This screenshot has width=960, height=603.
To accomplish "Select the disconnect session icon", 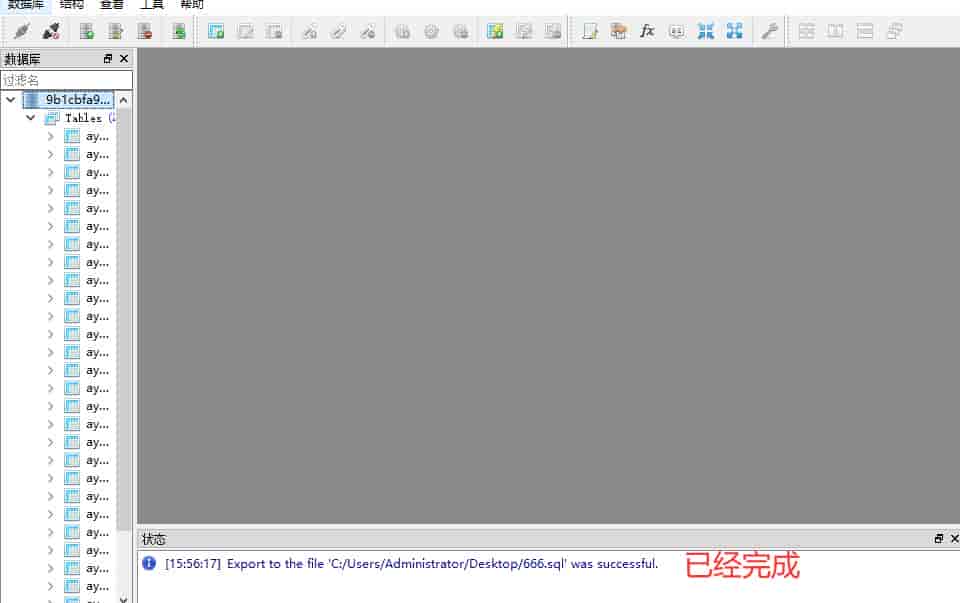I will (51, 30).
